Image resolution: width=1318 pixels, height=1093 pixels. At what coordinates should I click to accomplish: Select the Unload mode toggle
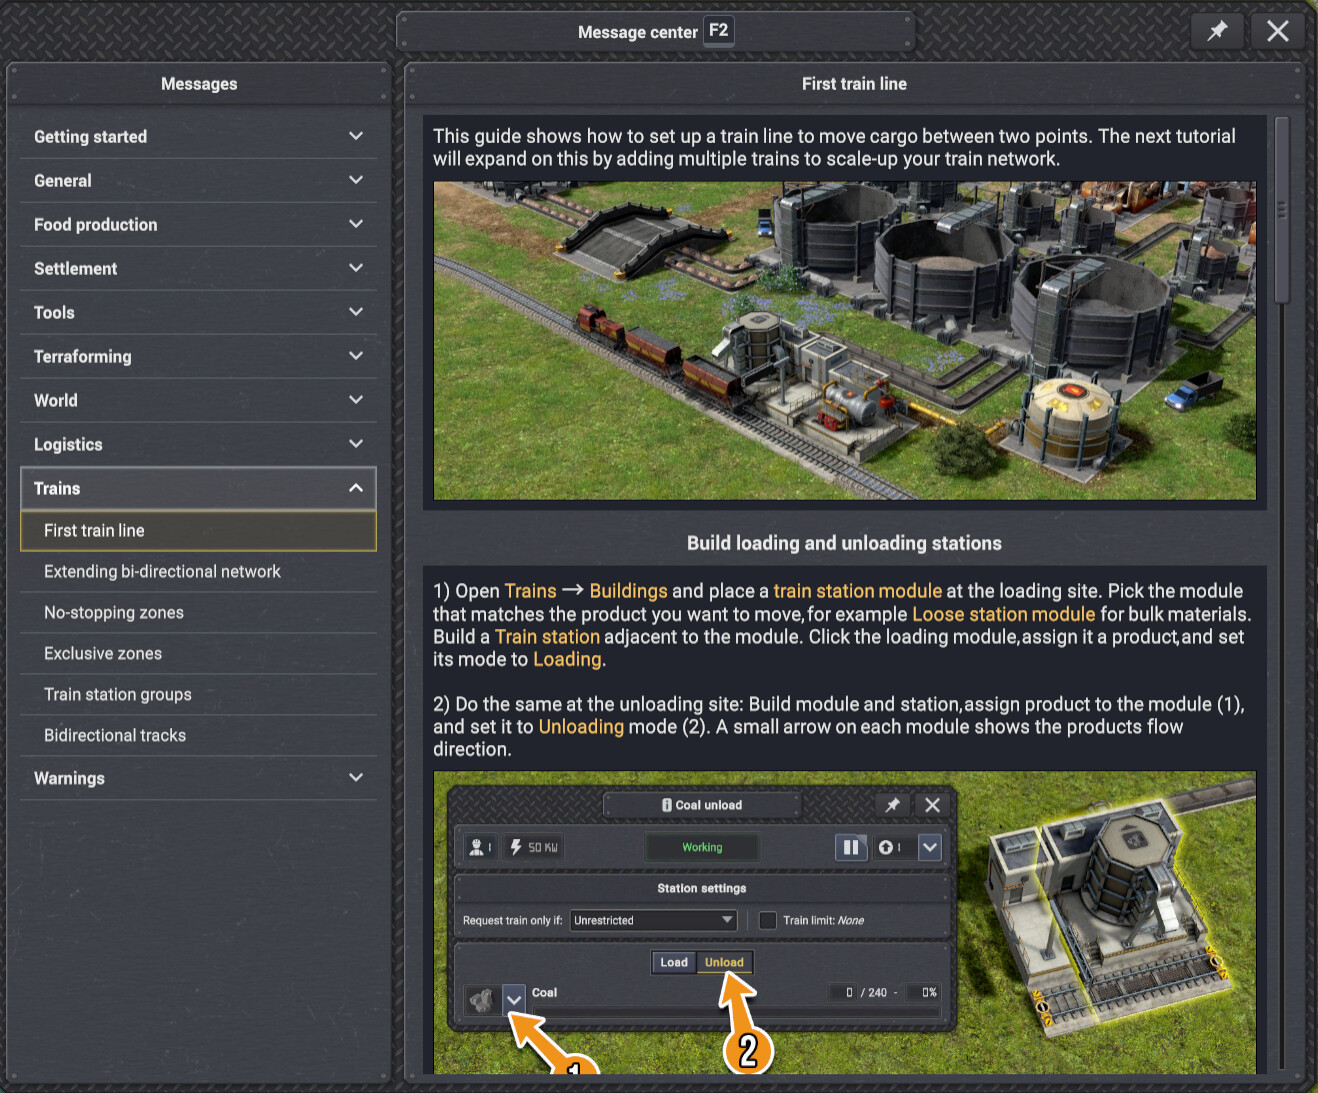(724, 962)
